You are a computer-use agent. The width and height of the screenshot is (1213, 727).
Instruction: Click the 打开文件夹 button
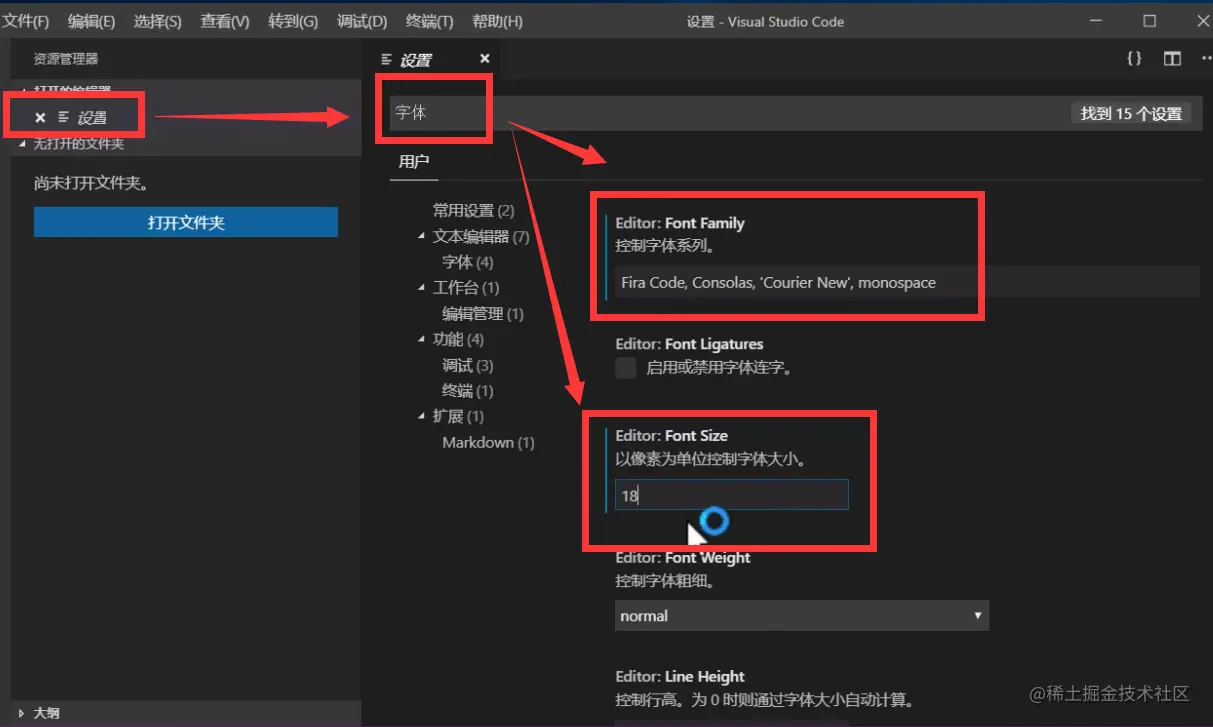point(184,221)
